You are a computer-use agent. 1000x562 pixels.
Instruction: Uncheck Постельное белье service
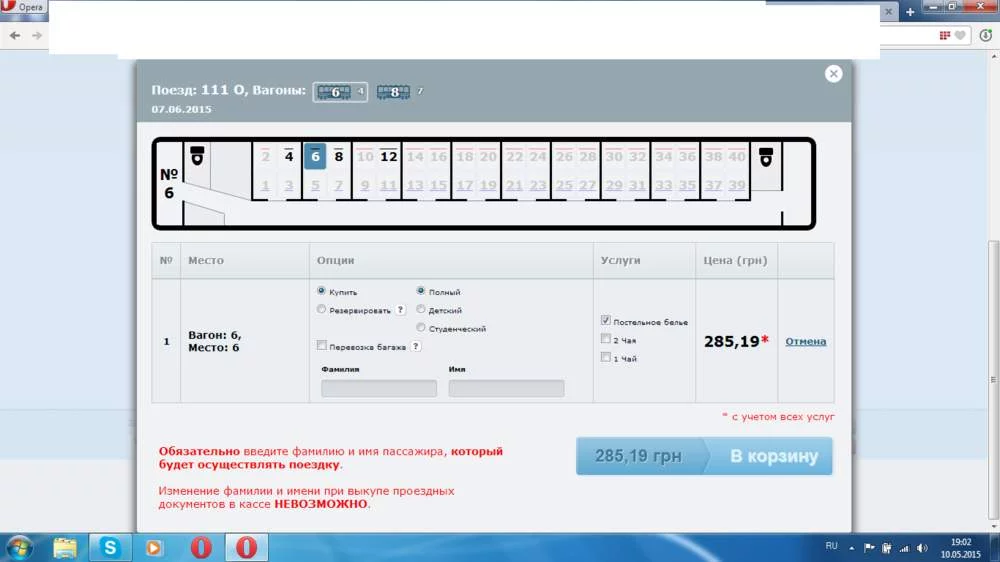[605, 321]
